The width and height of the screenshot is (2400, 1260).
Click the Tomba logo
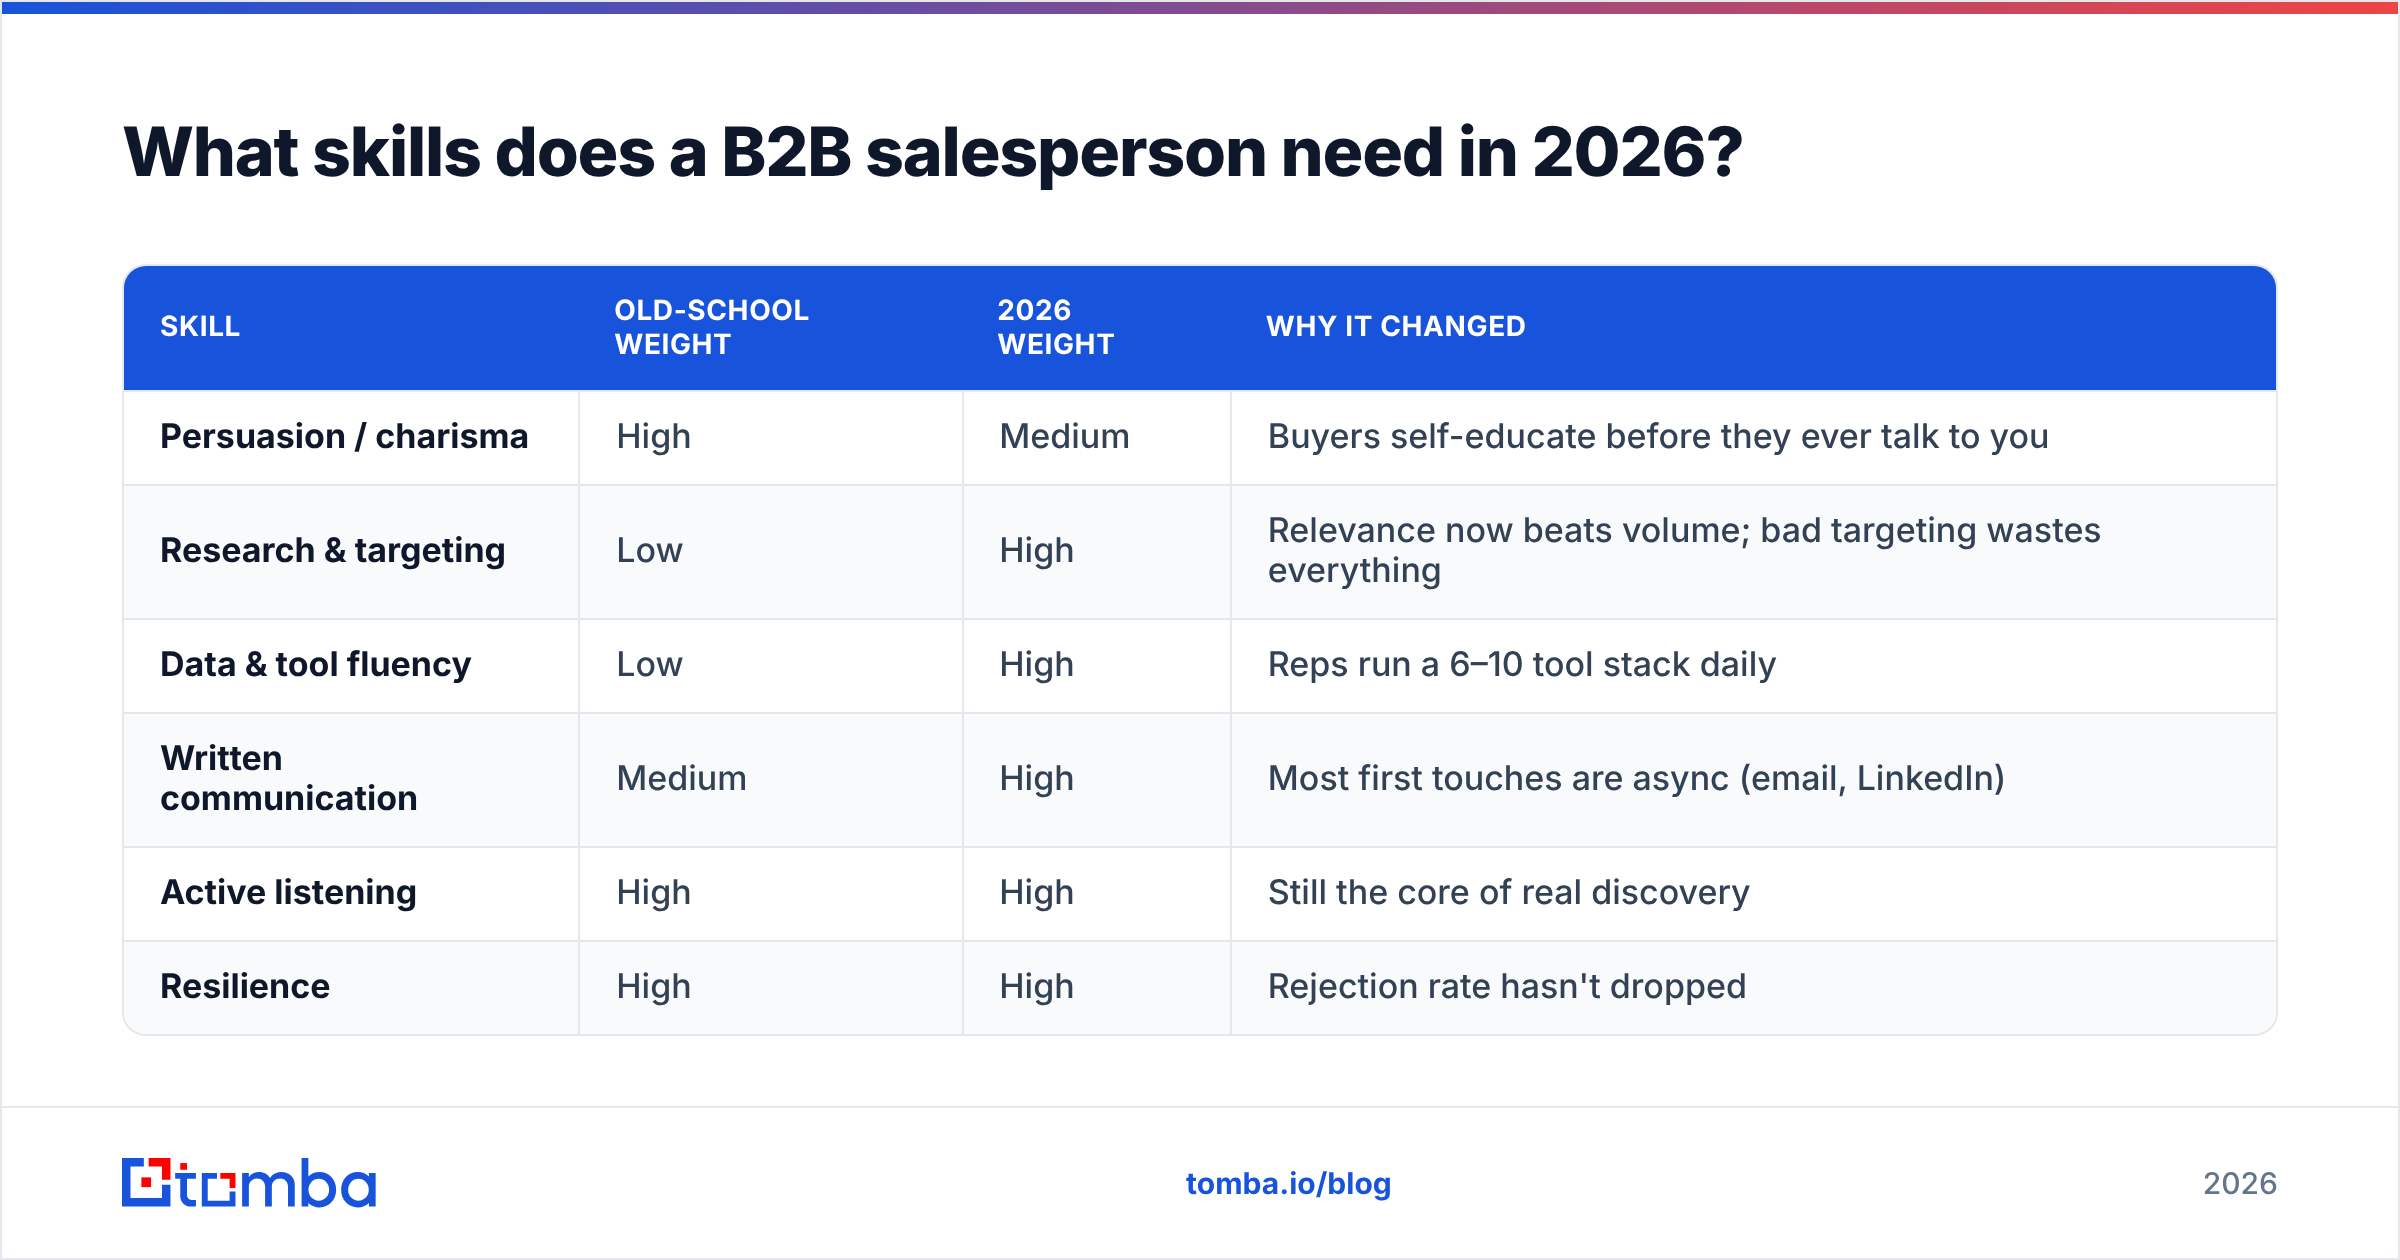point(249,1183)
